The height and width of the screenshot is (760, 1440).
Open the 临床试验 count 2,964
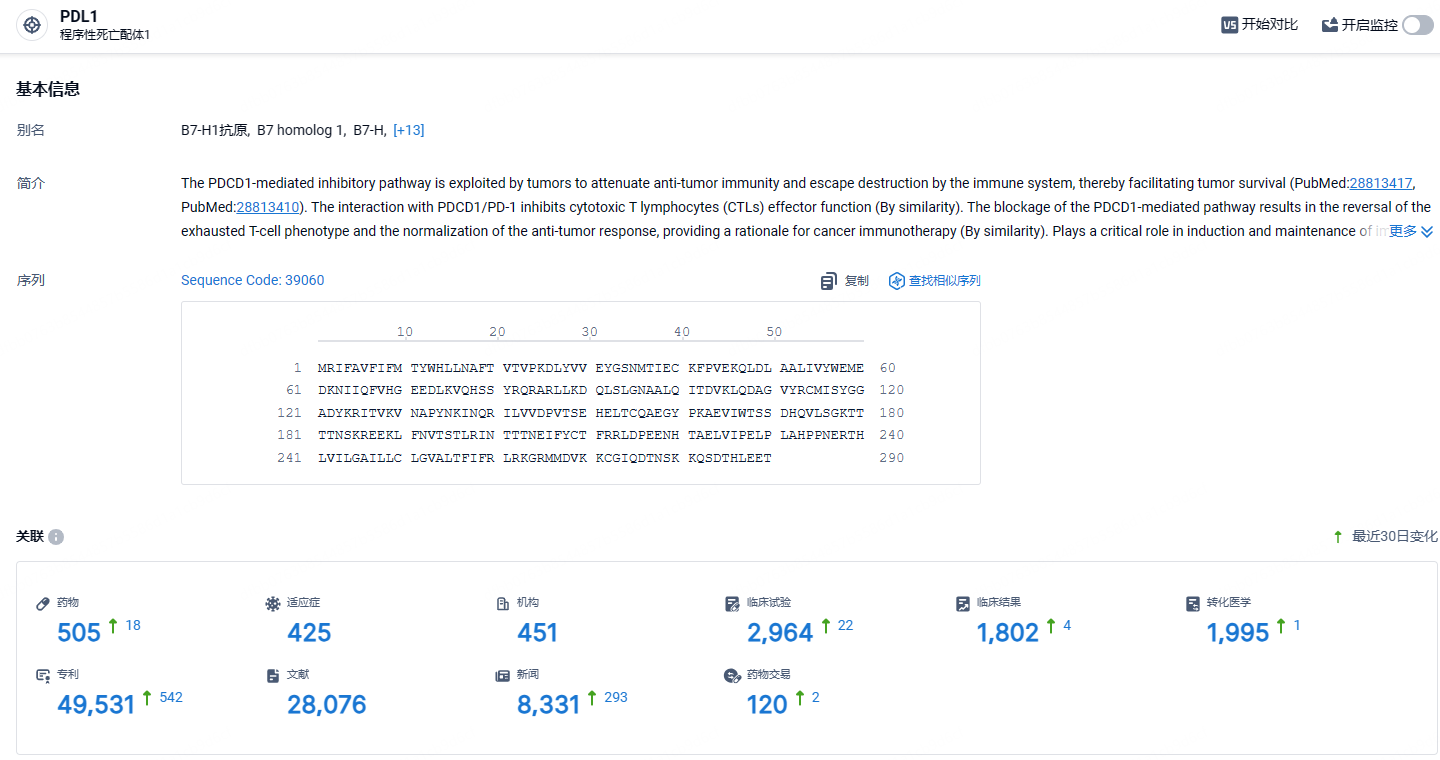pos(780,632)
